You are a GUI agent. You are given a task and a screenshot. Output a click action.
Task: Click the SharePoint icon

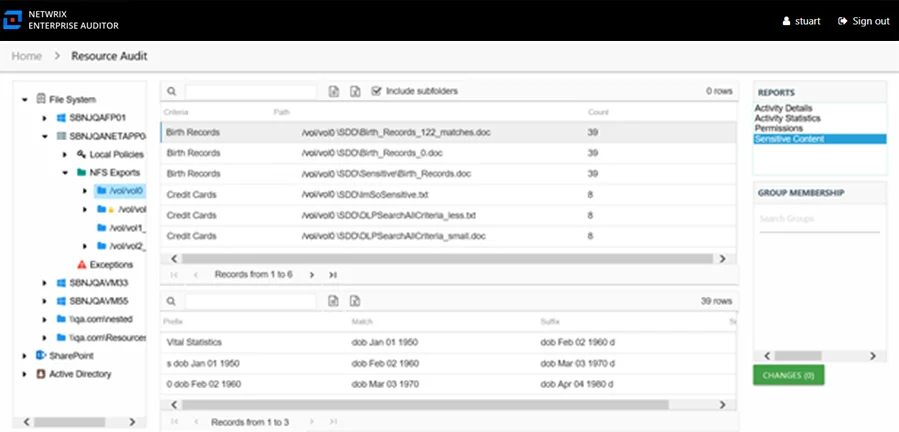point(41,356)
